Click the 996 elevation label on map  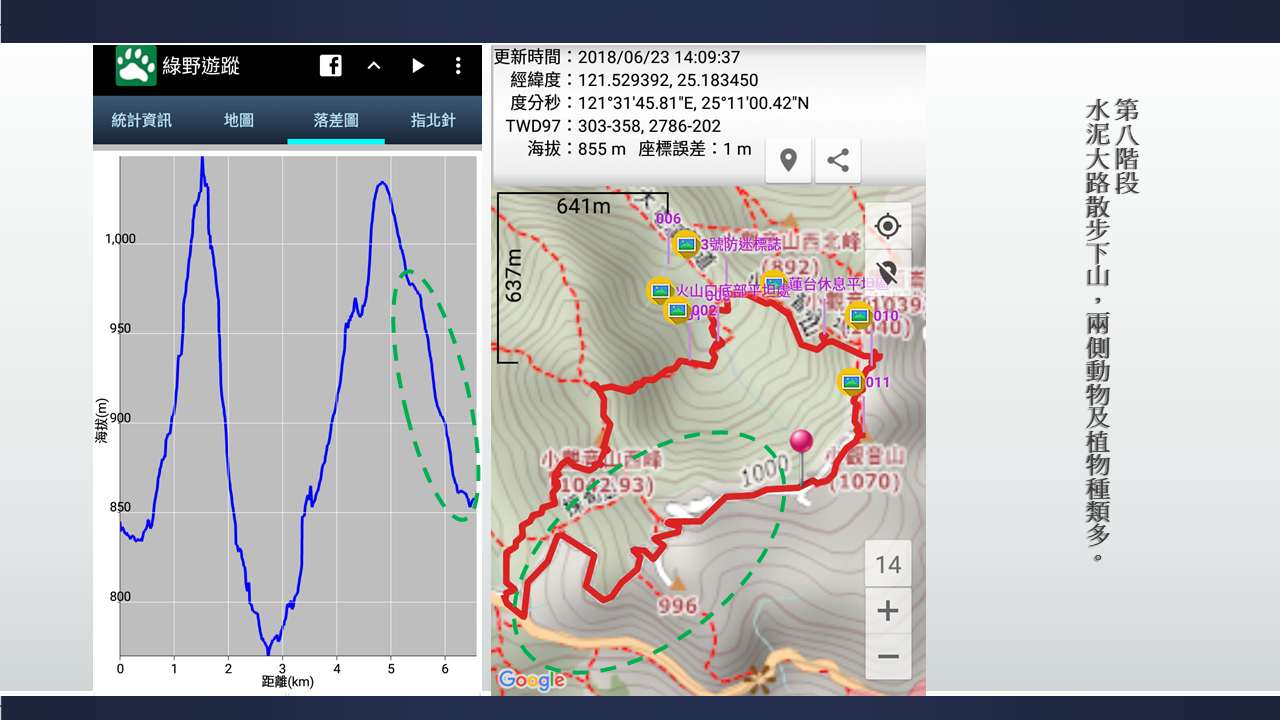click(677, 606)
